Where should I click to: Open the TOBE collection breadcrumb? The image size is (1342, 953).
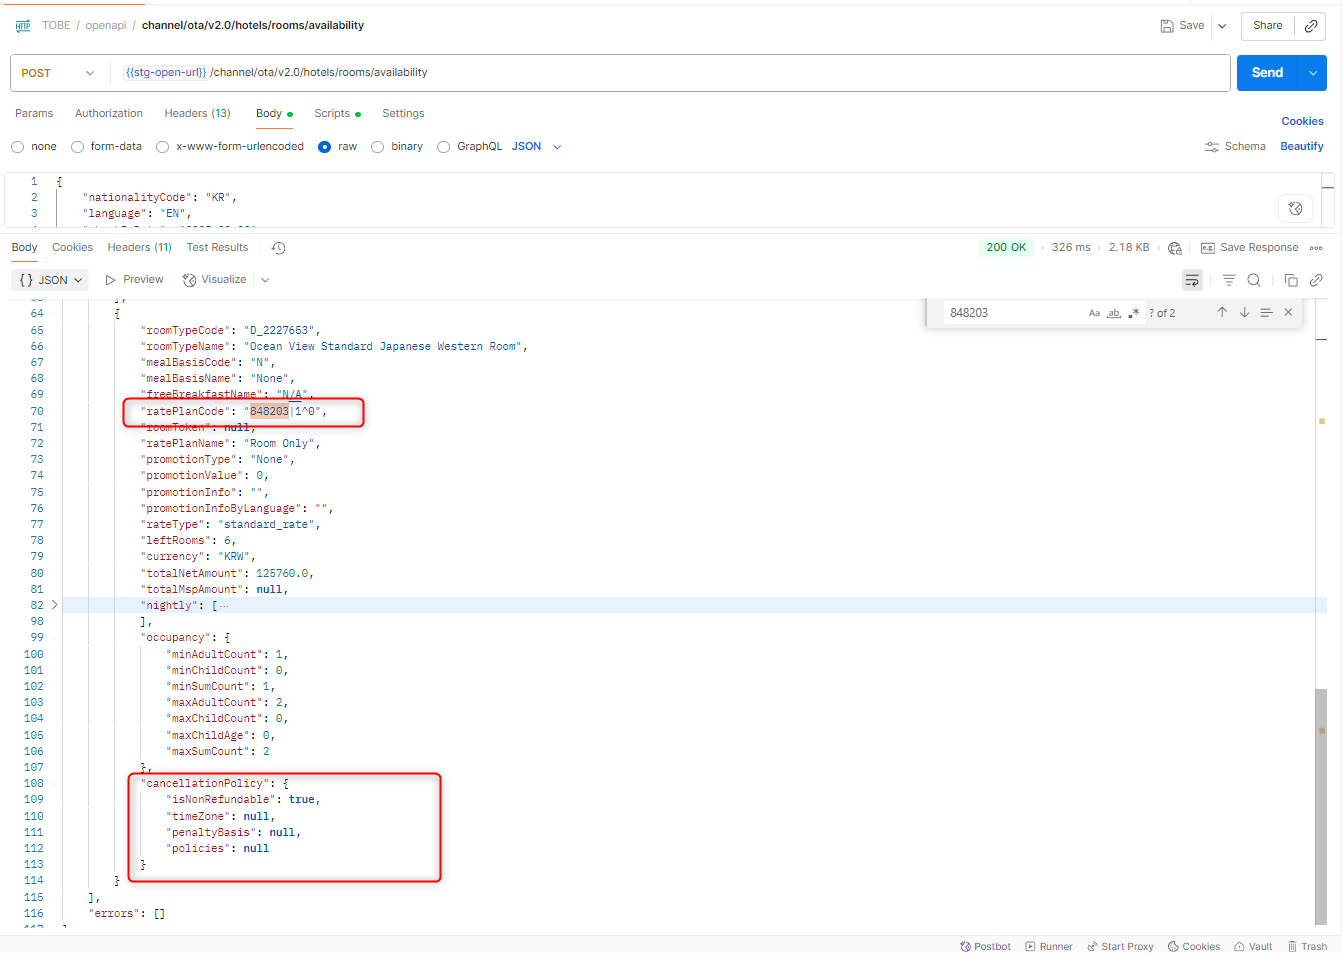(x=56, y=26)
